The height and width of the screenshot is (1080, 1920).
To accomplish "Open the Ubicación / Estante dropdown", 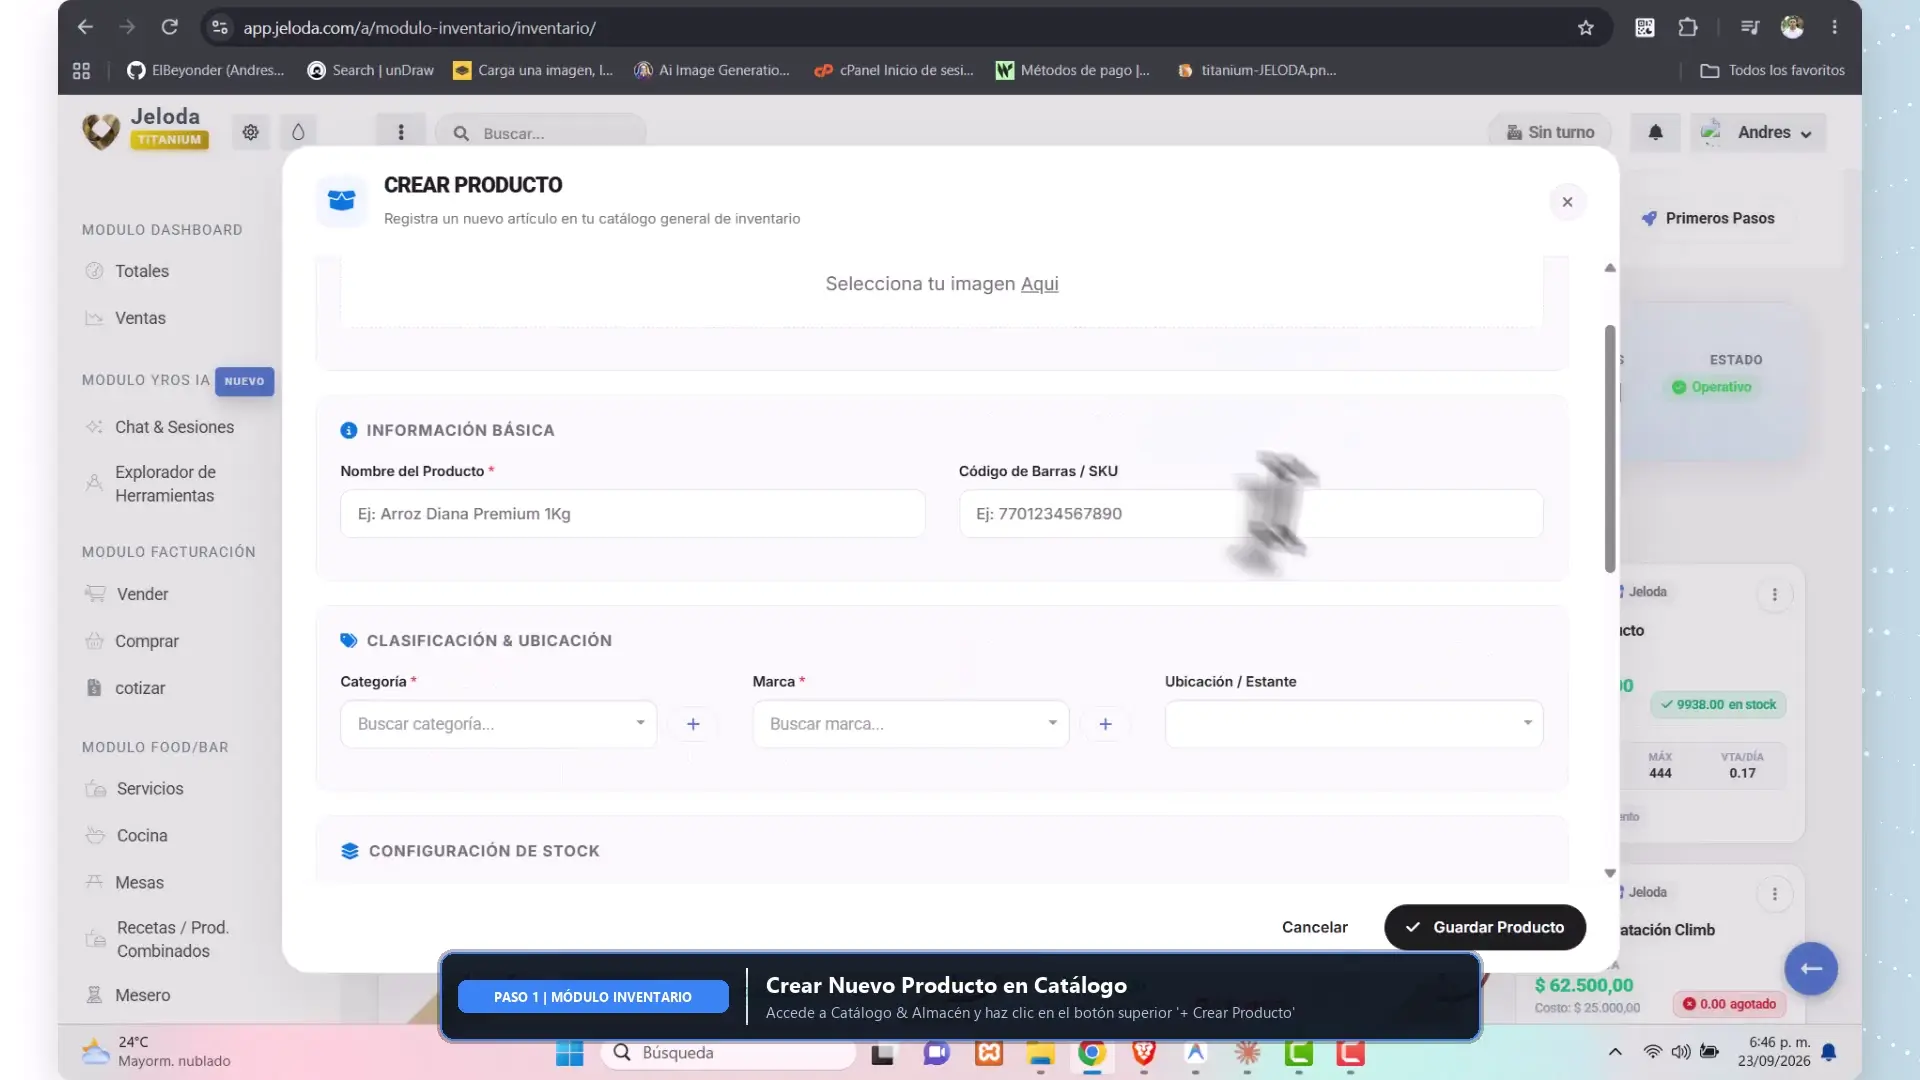I will click(x=1354, y=724).
